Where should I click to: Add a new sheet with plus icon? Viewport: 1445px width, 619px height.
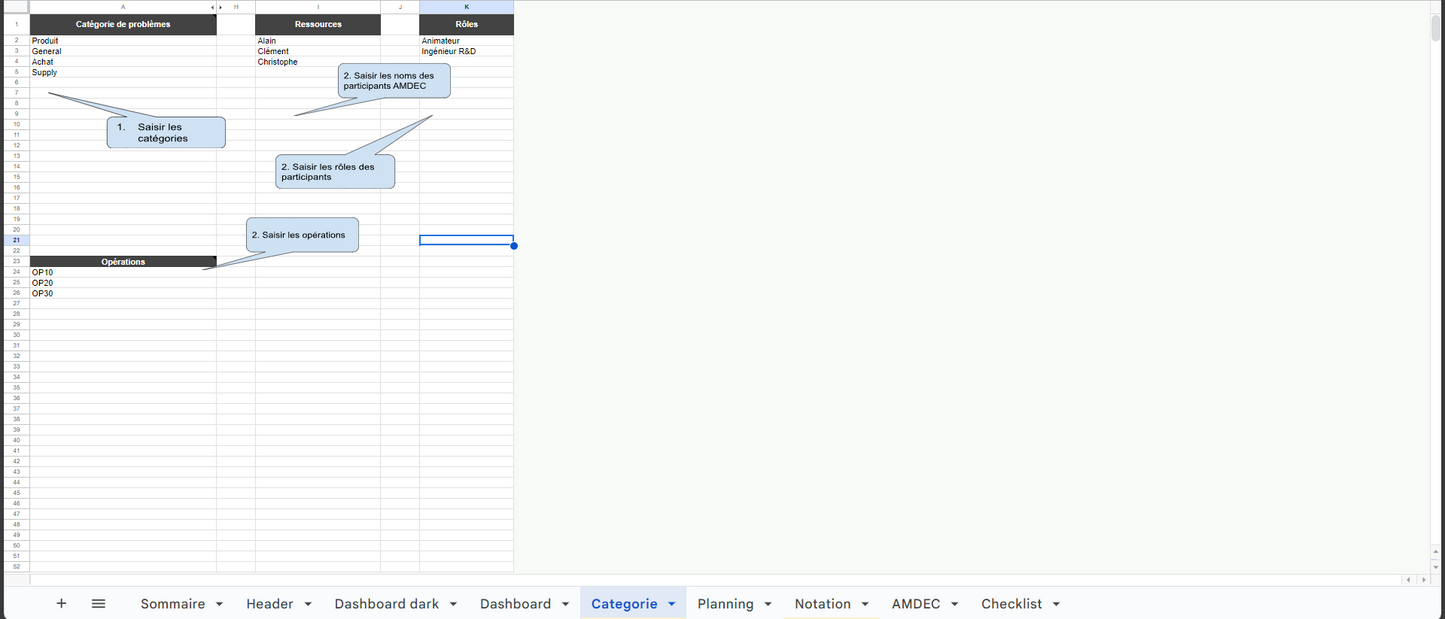61,603
